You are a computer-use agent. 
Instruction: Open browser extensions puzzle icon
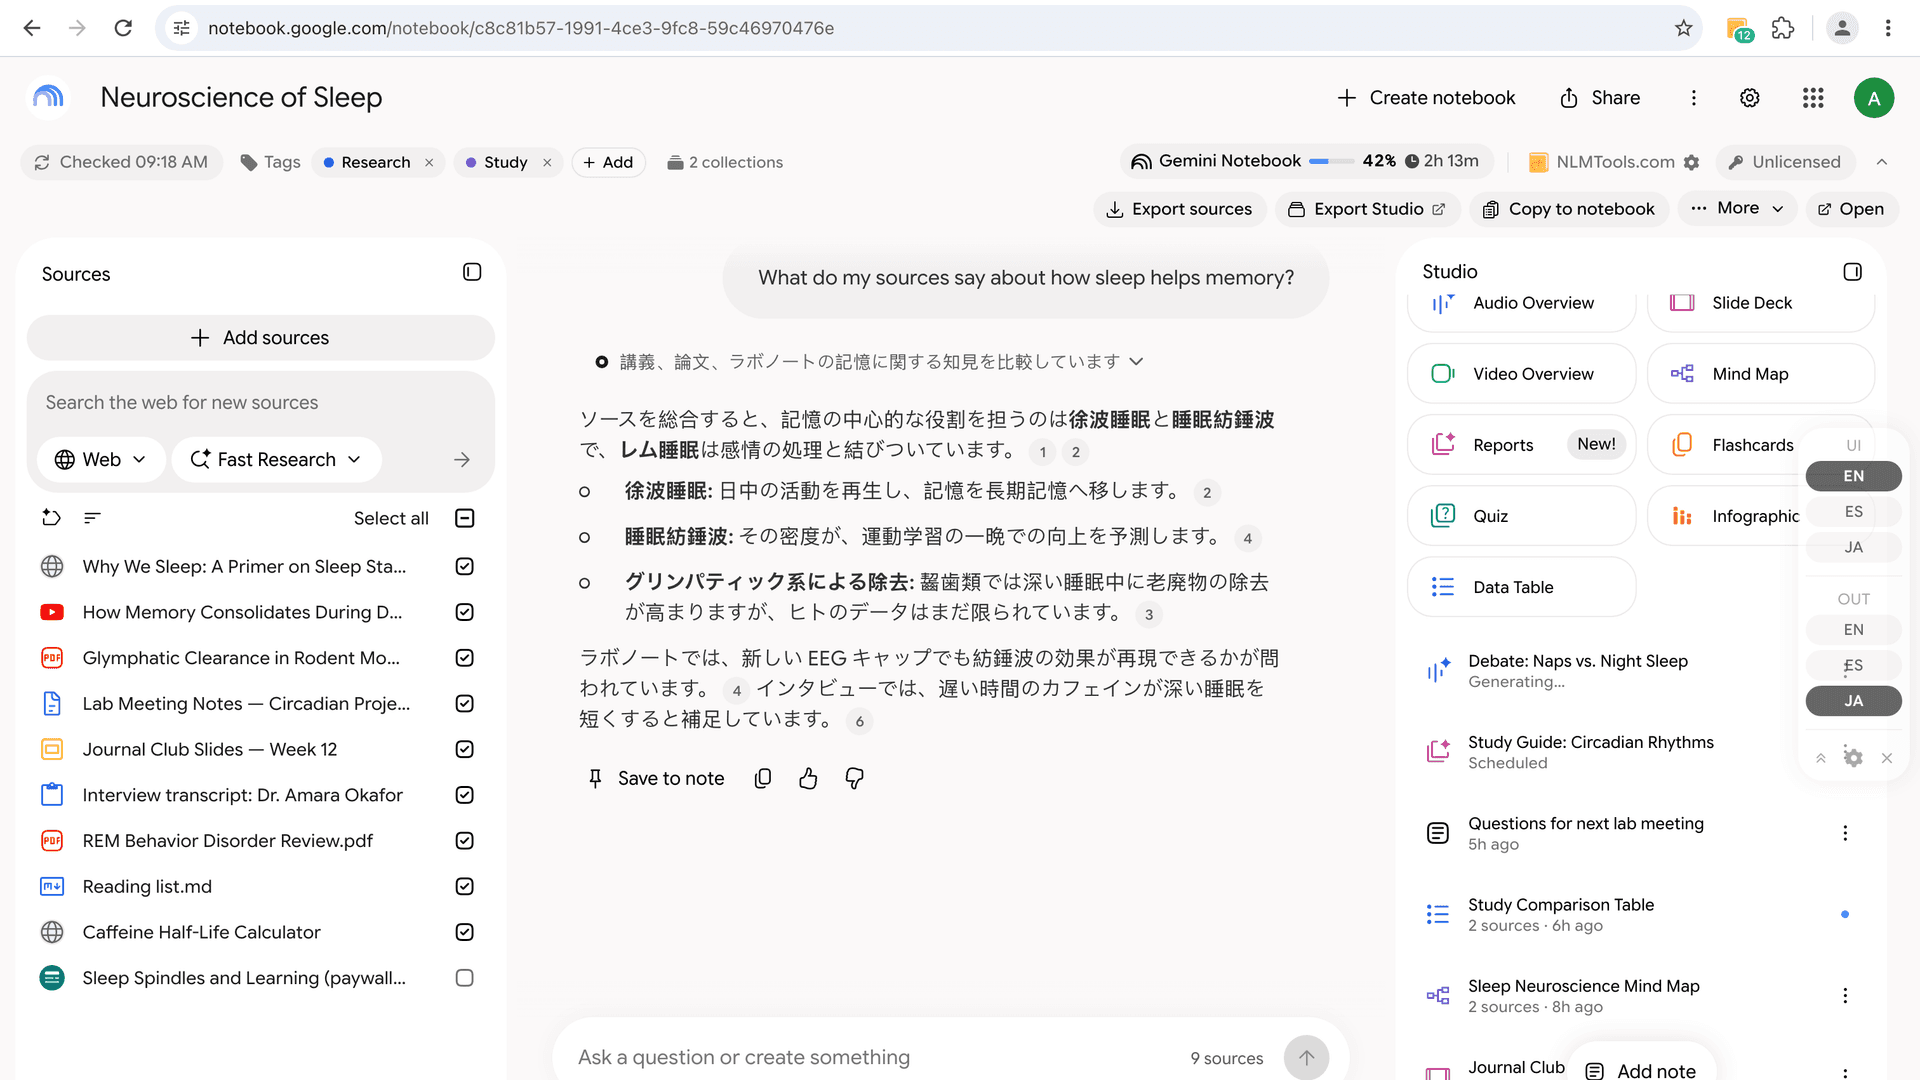(x=1783, y=28)
